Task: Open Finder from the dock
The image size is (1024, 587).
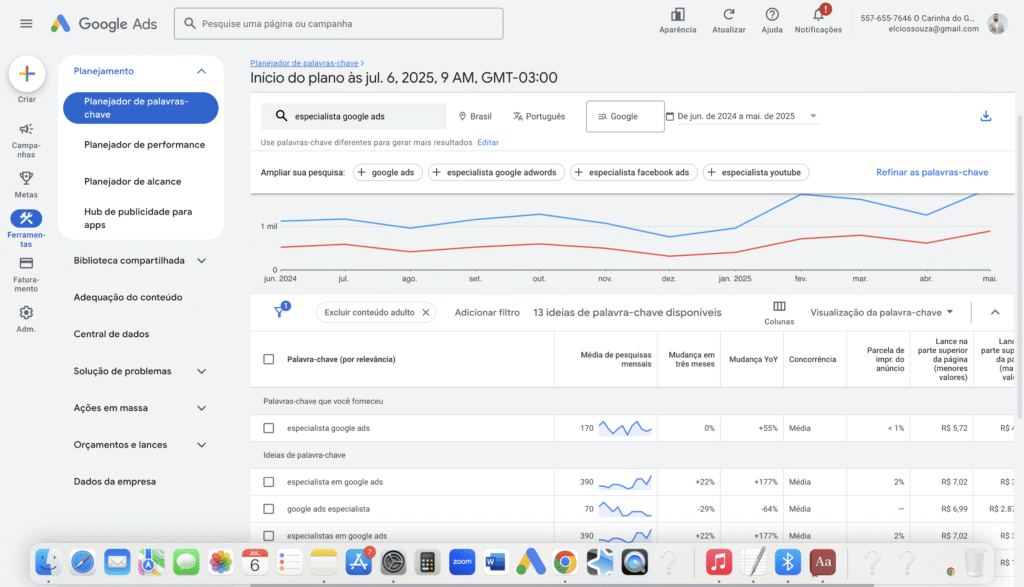Action: point(48,562)
